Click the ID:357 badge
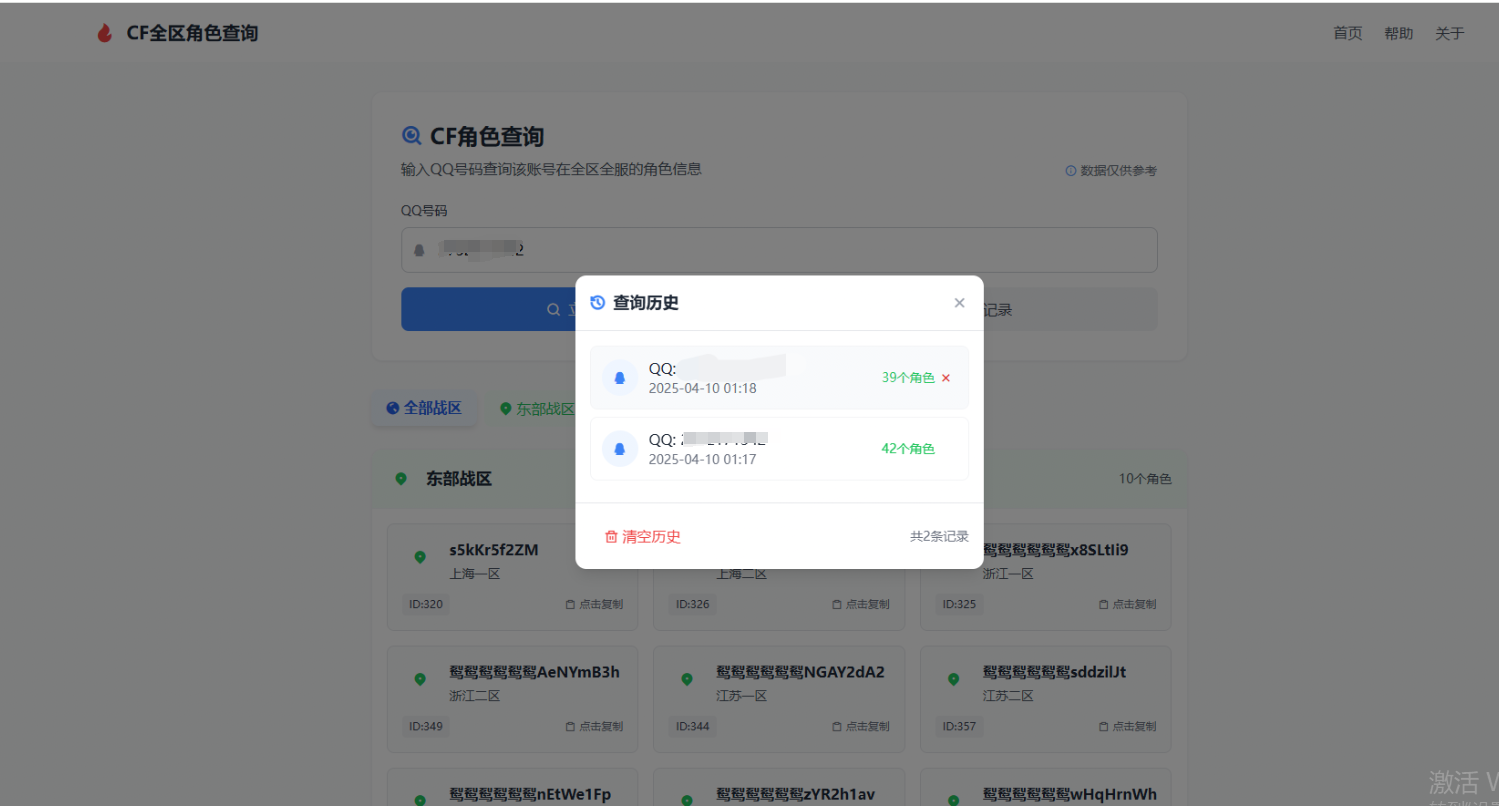This screenshot has width=1499, height=806. [959, 726]
